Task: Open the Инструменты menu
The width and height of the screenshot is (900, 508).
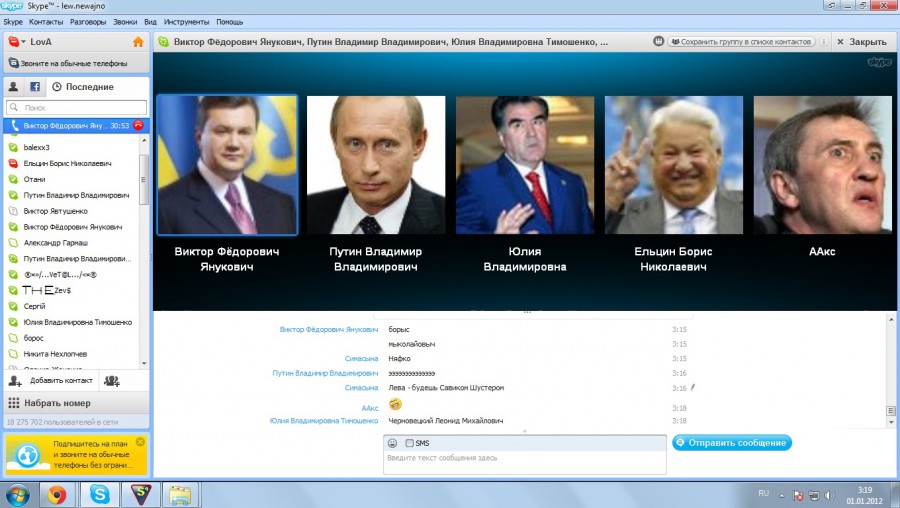Action: 187,21
